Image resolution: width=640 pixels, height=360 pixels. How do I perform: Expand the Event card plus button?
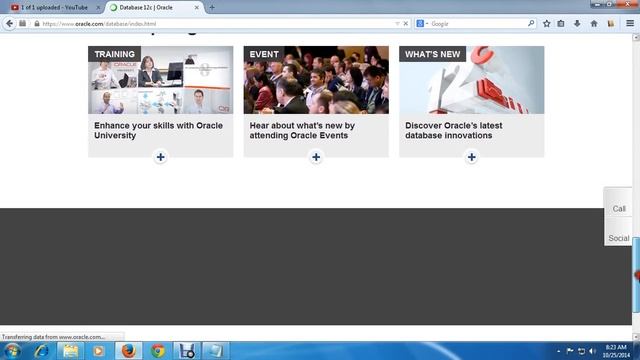click(316, 157)
